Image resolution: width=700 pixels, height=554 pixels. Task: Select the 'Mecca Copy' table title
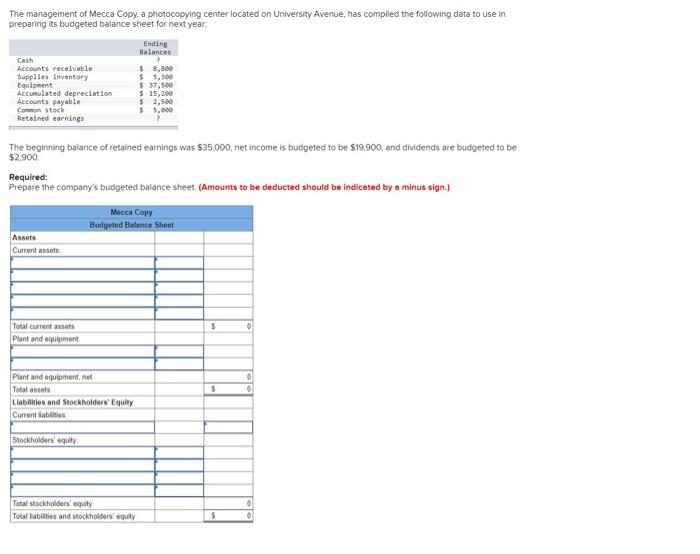click(x=131, y=212)
